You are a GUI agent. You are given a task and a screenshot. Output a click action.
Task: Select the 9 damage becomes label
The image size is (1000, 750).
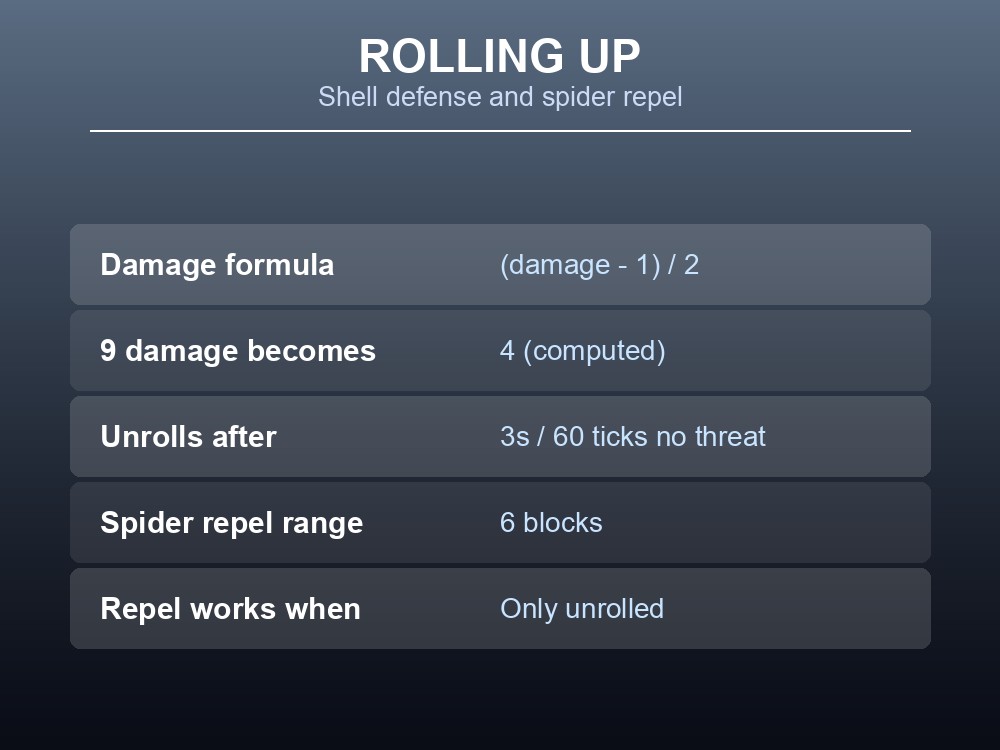click(x=238, y=351)
